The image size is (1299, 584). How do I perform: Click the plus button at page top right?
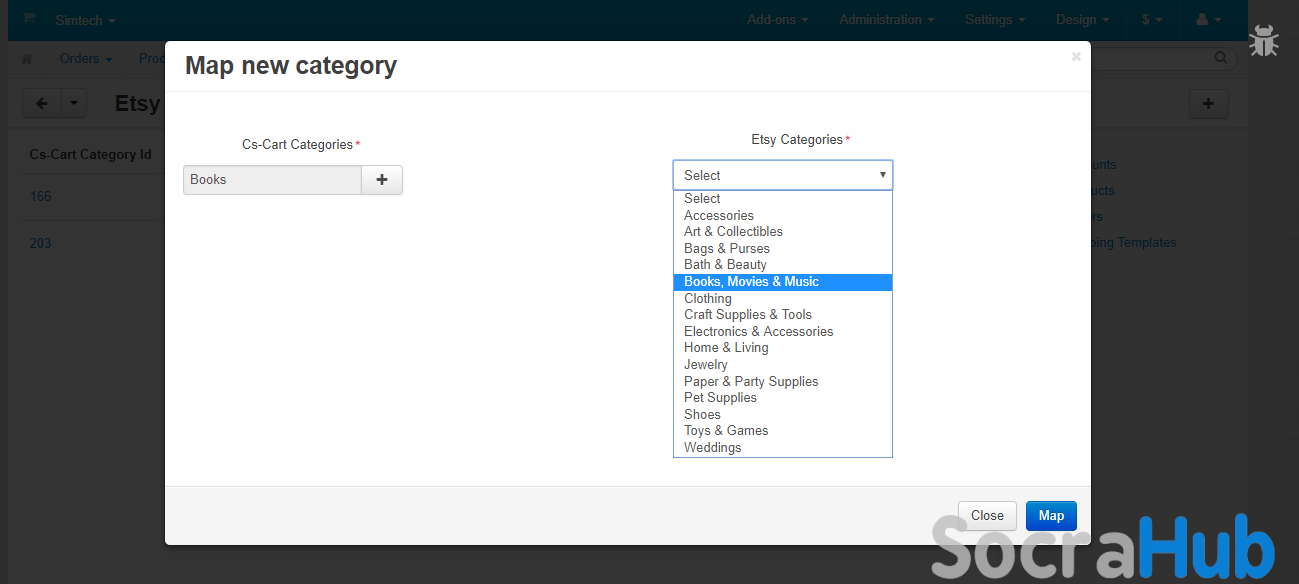[x=1208, y=104]
